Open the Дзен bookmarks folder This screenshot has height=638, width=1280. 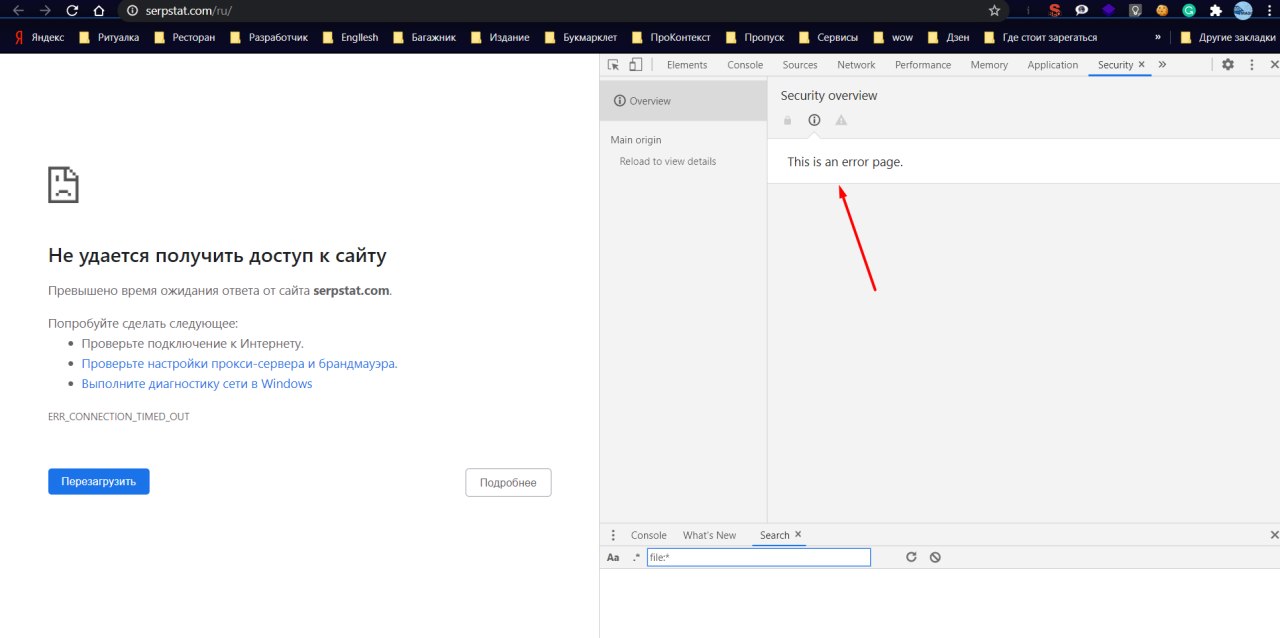[x=948, y=37]
